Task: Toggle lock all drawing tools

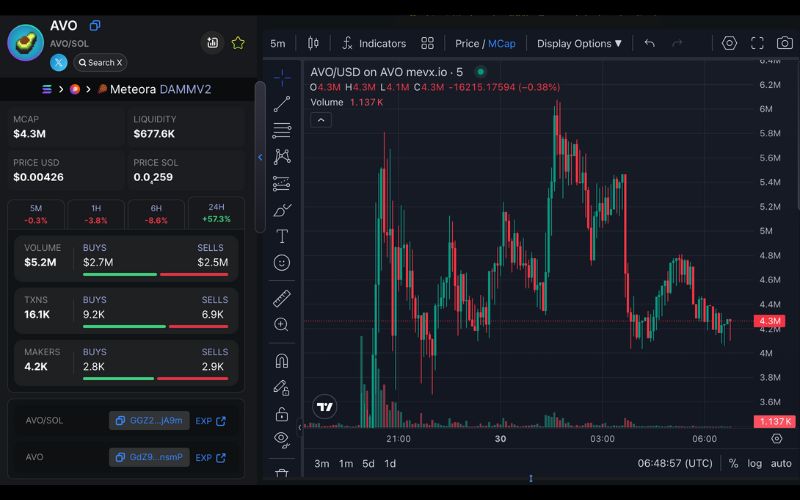Action: [x=282, y=414]
